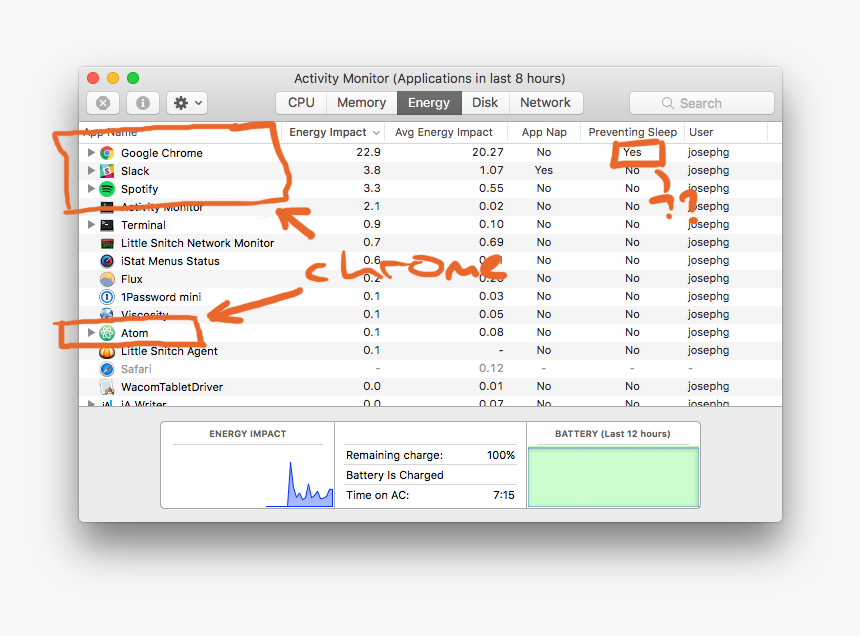Select the WacomTabletDriver row
860x636 pixels.
(x=430, y=387)
